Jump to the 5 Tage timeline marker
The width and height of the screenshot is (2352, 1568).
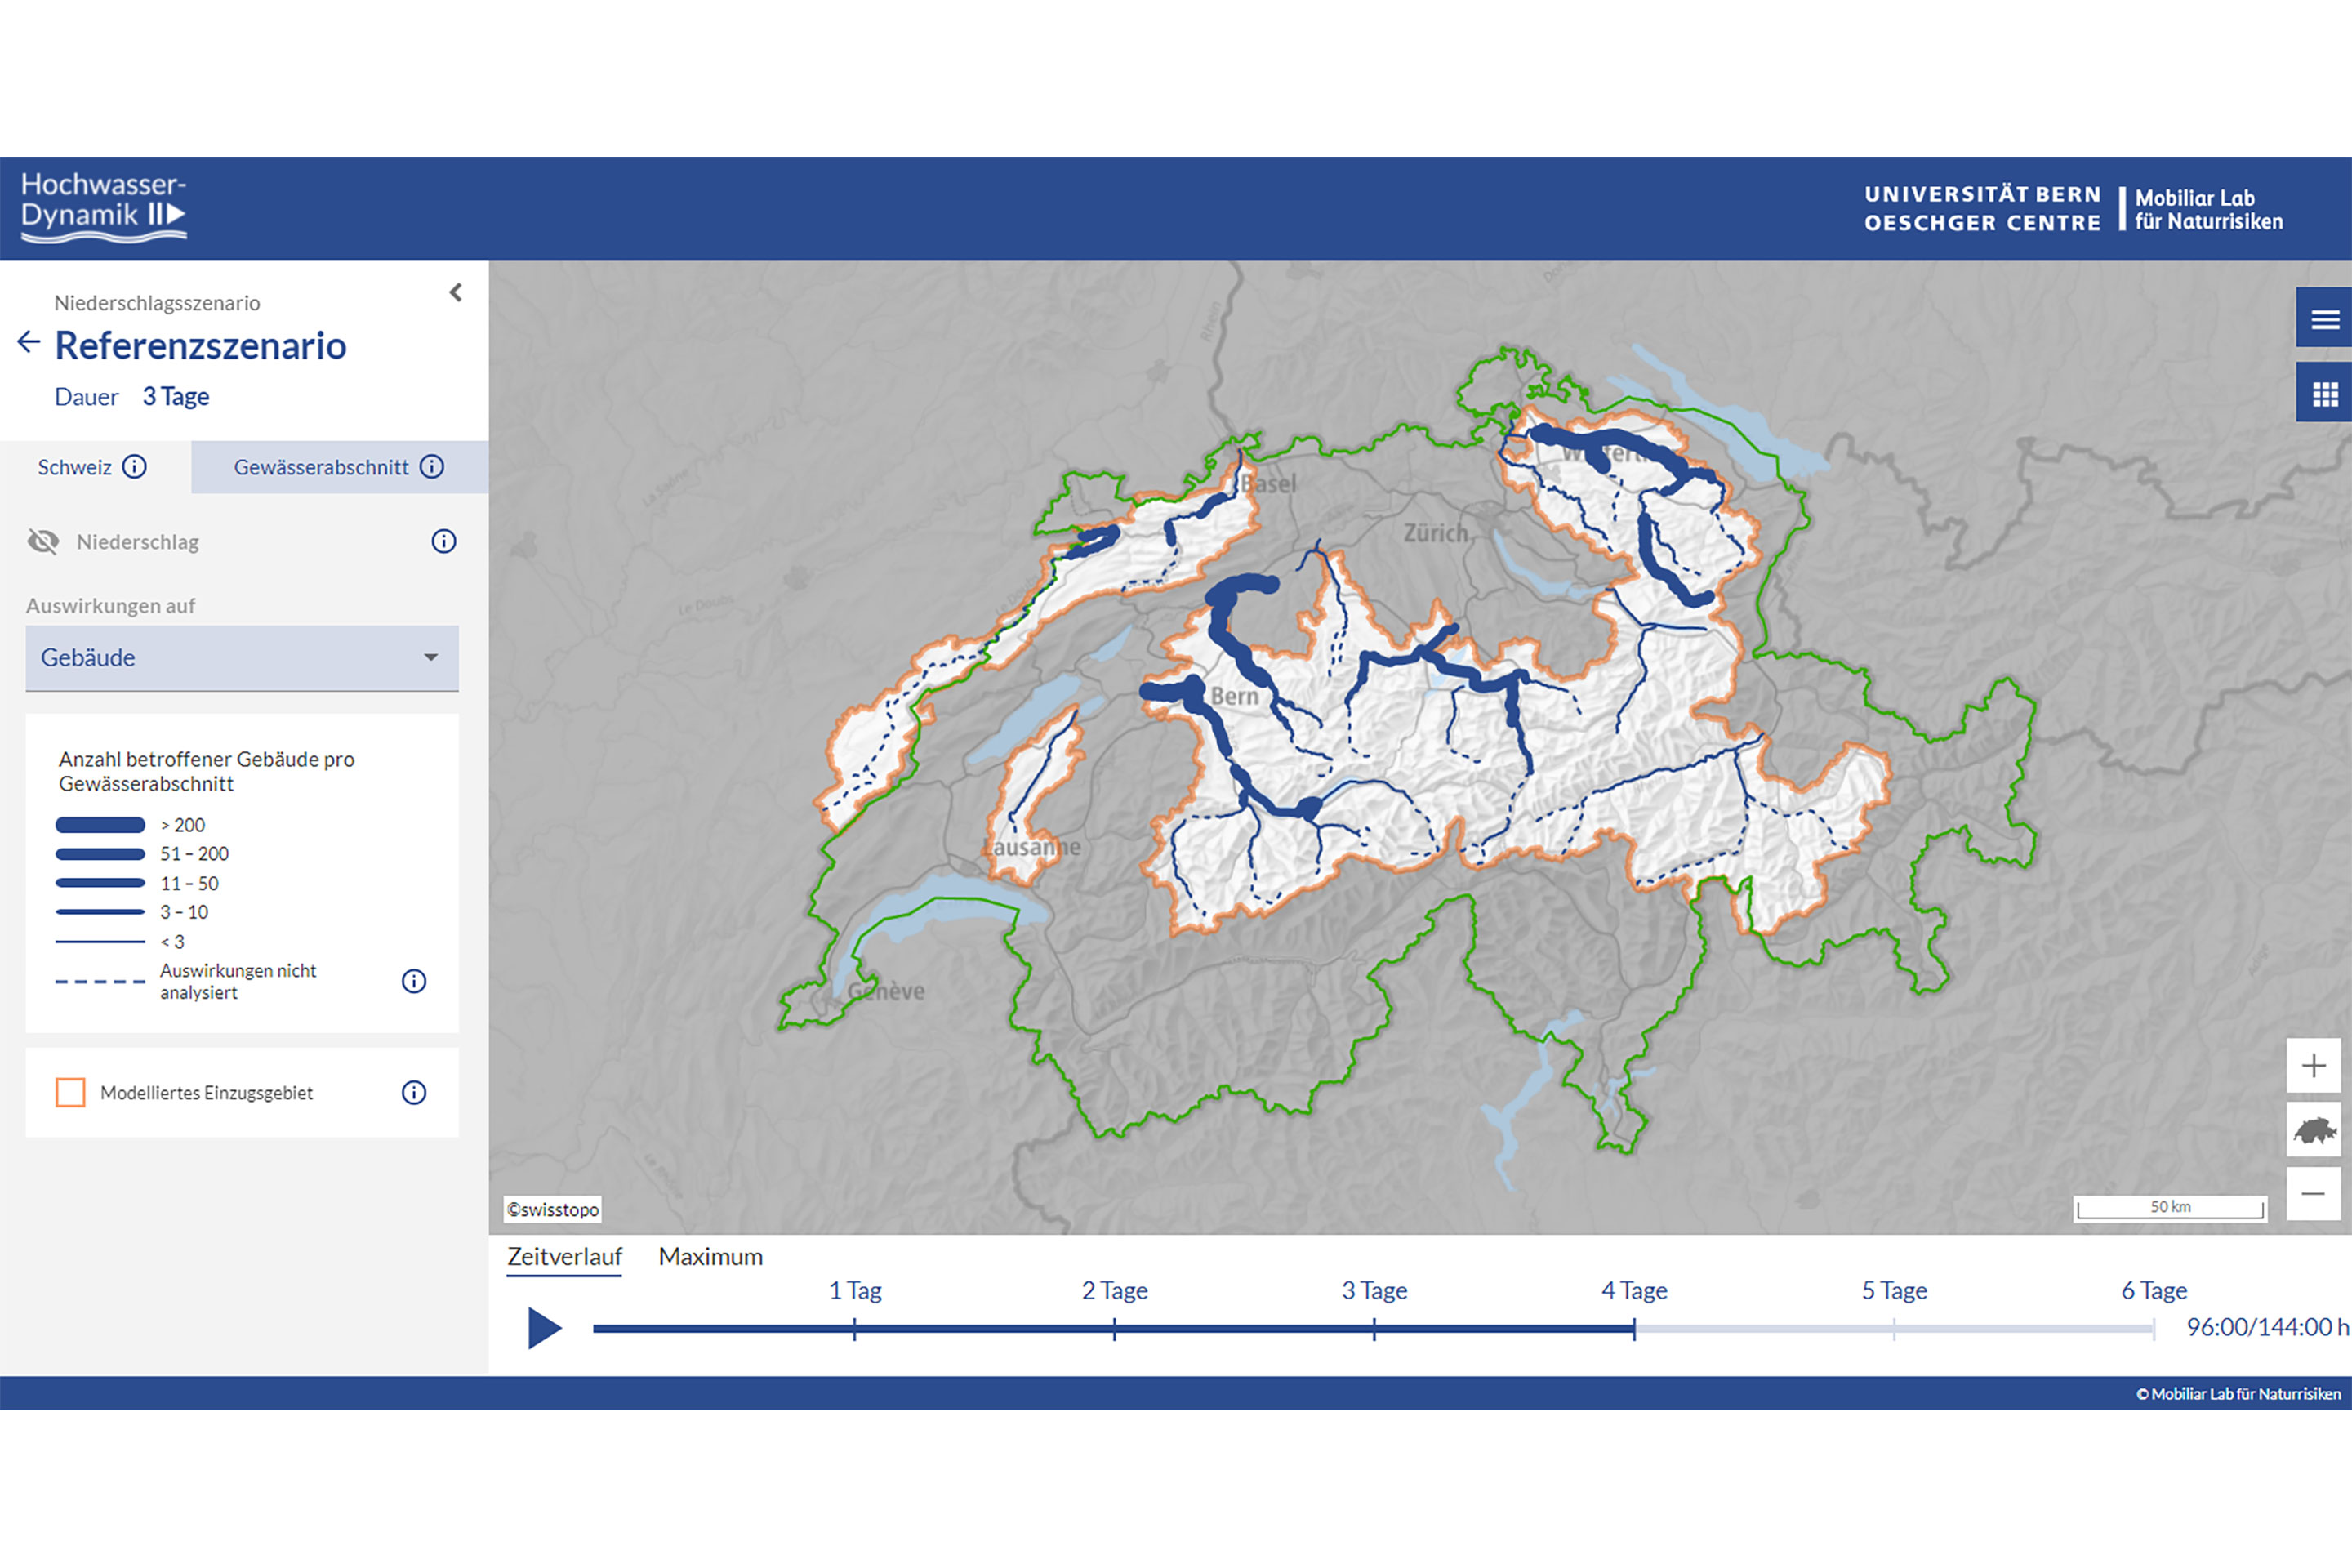[x=1894, y=1329]
